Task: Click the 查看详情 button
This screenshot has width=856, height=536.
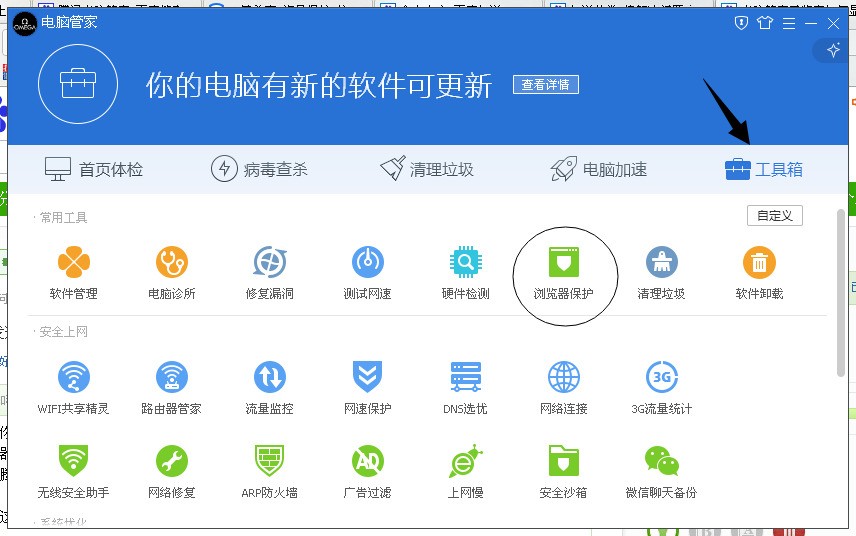Action: (545, 85)
